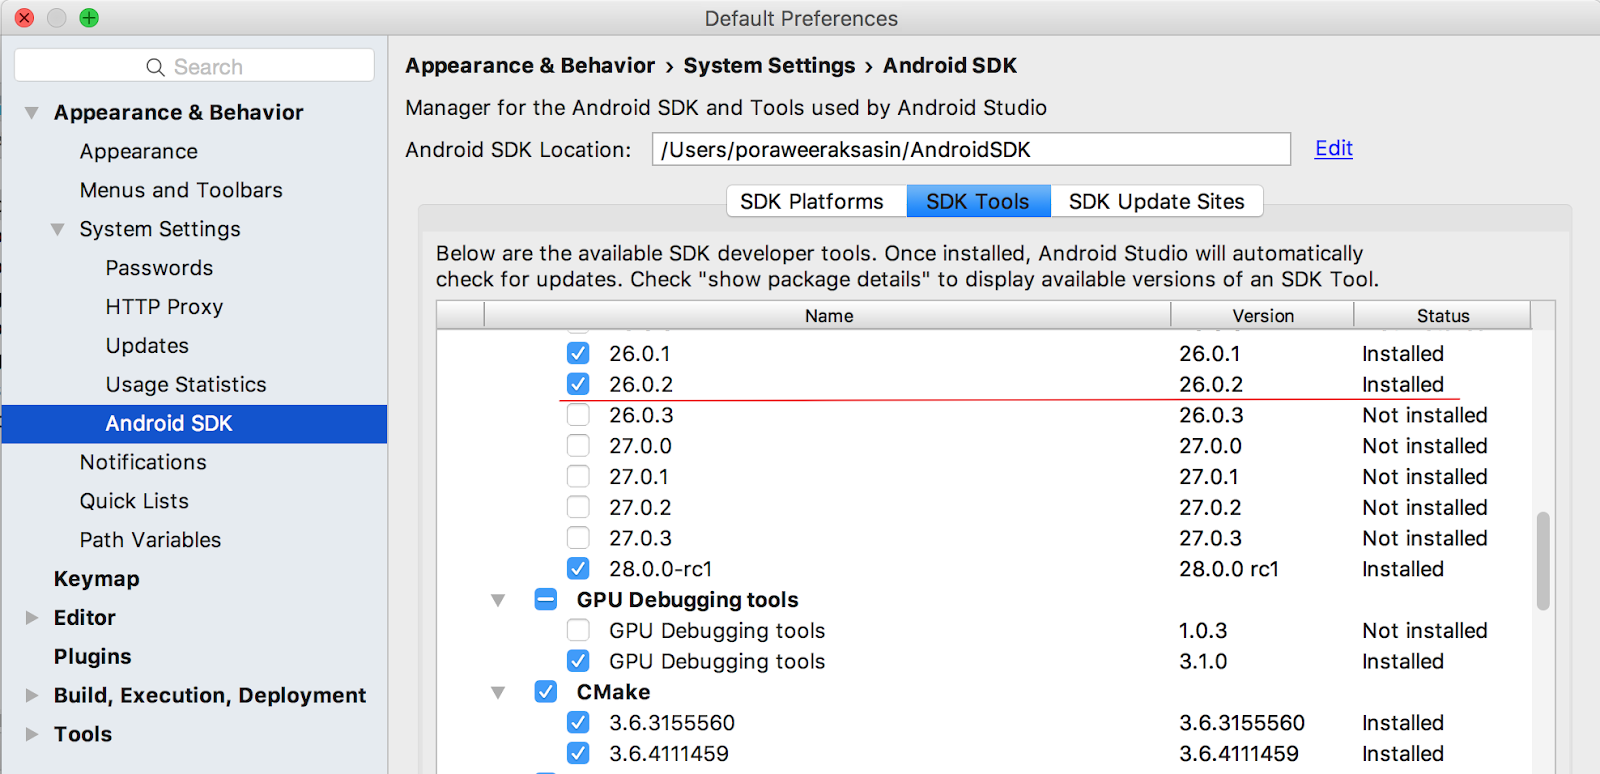Click version cell 1.0.3
1600x774 pixels.
(x=1203, y=631)
